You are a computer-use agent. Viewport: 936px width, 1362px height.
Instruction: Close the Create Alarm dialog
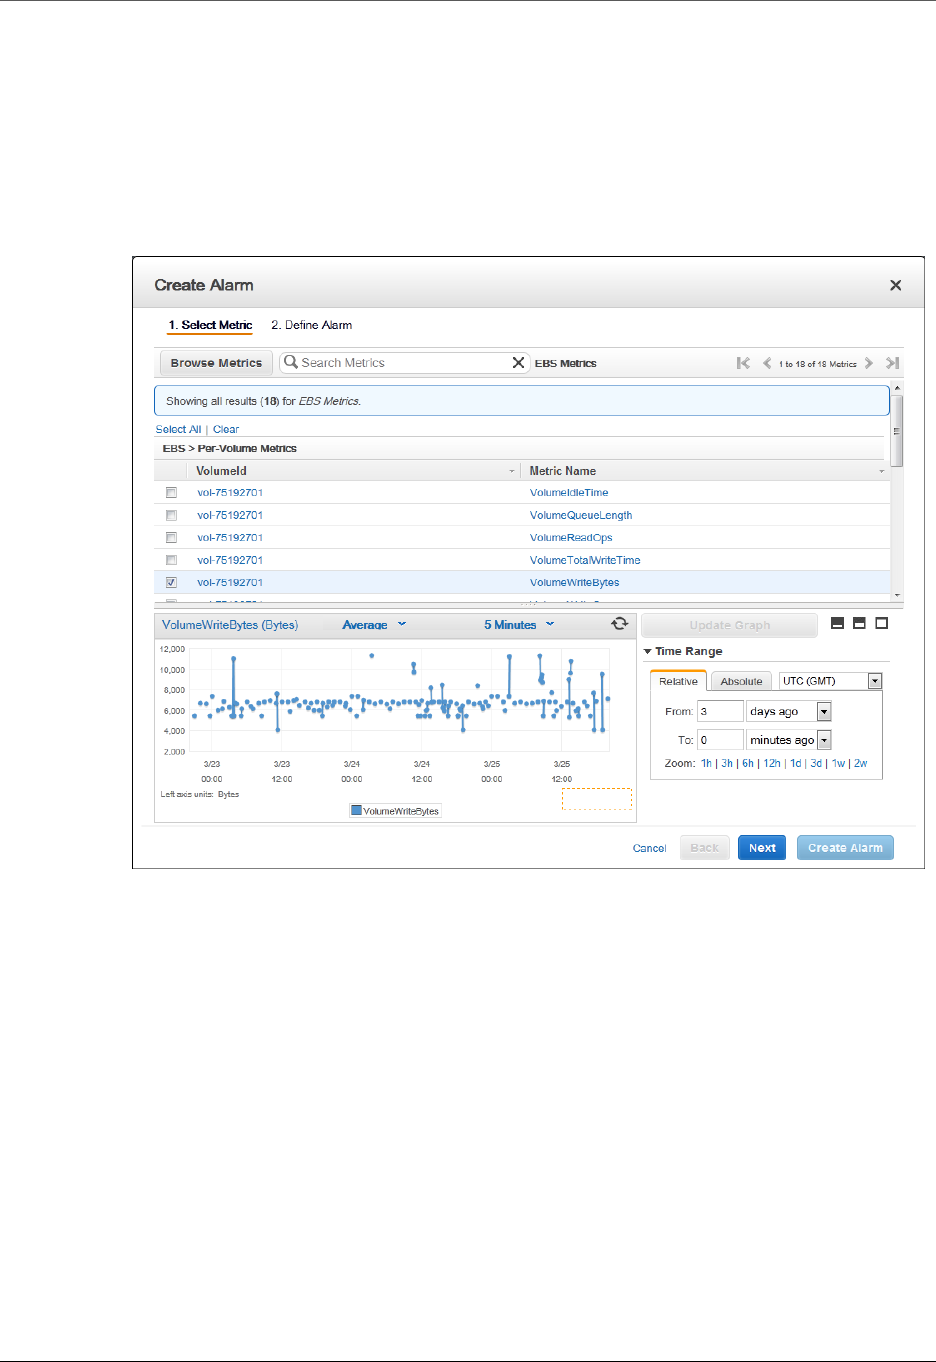tap(896, 285)
